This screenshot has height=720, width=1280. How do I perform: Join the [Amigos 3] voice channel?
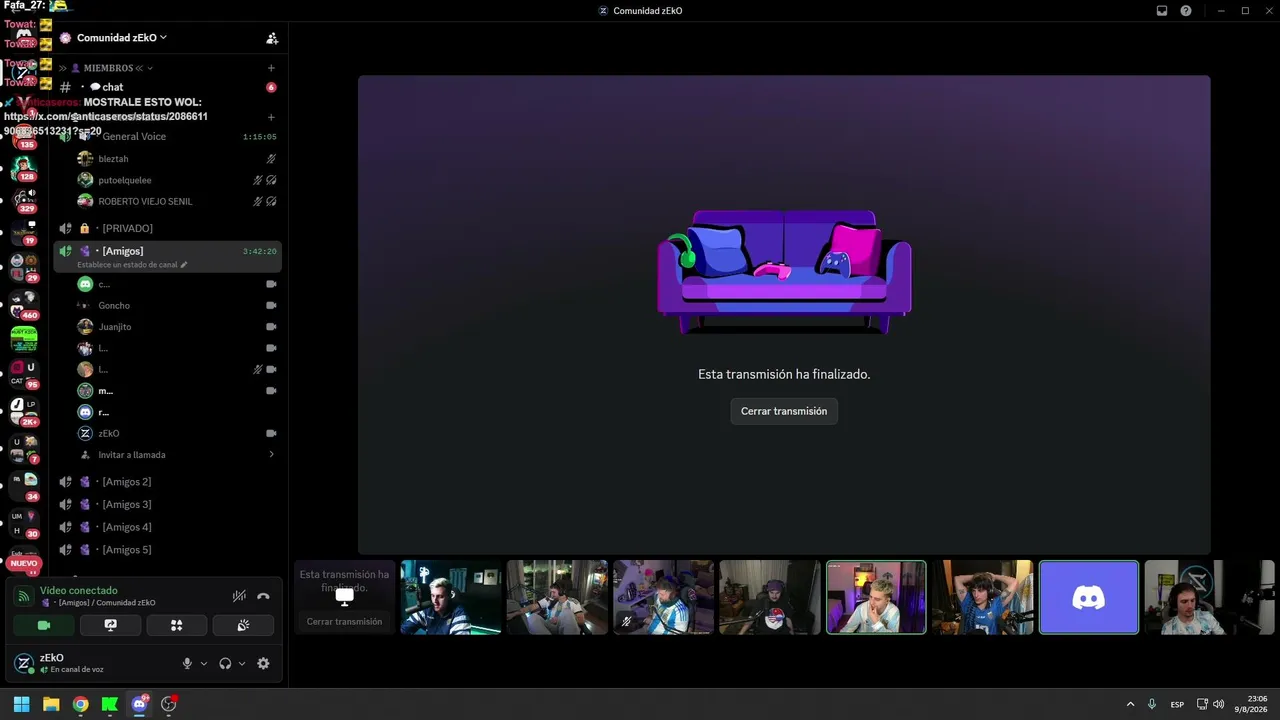click(167, 504)
